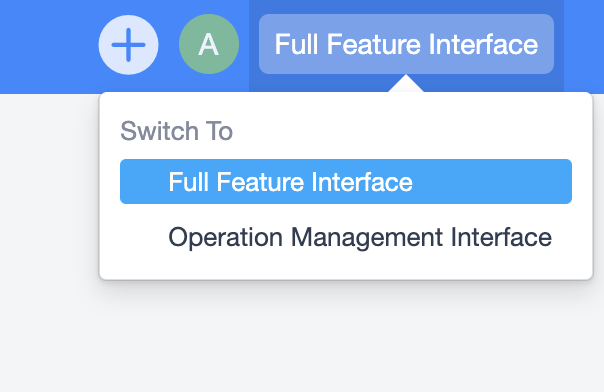Open account menu via letter A circle
This screenshot has height=392, width=604.
(x=209, y=44)
